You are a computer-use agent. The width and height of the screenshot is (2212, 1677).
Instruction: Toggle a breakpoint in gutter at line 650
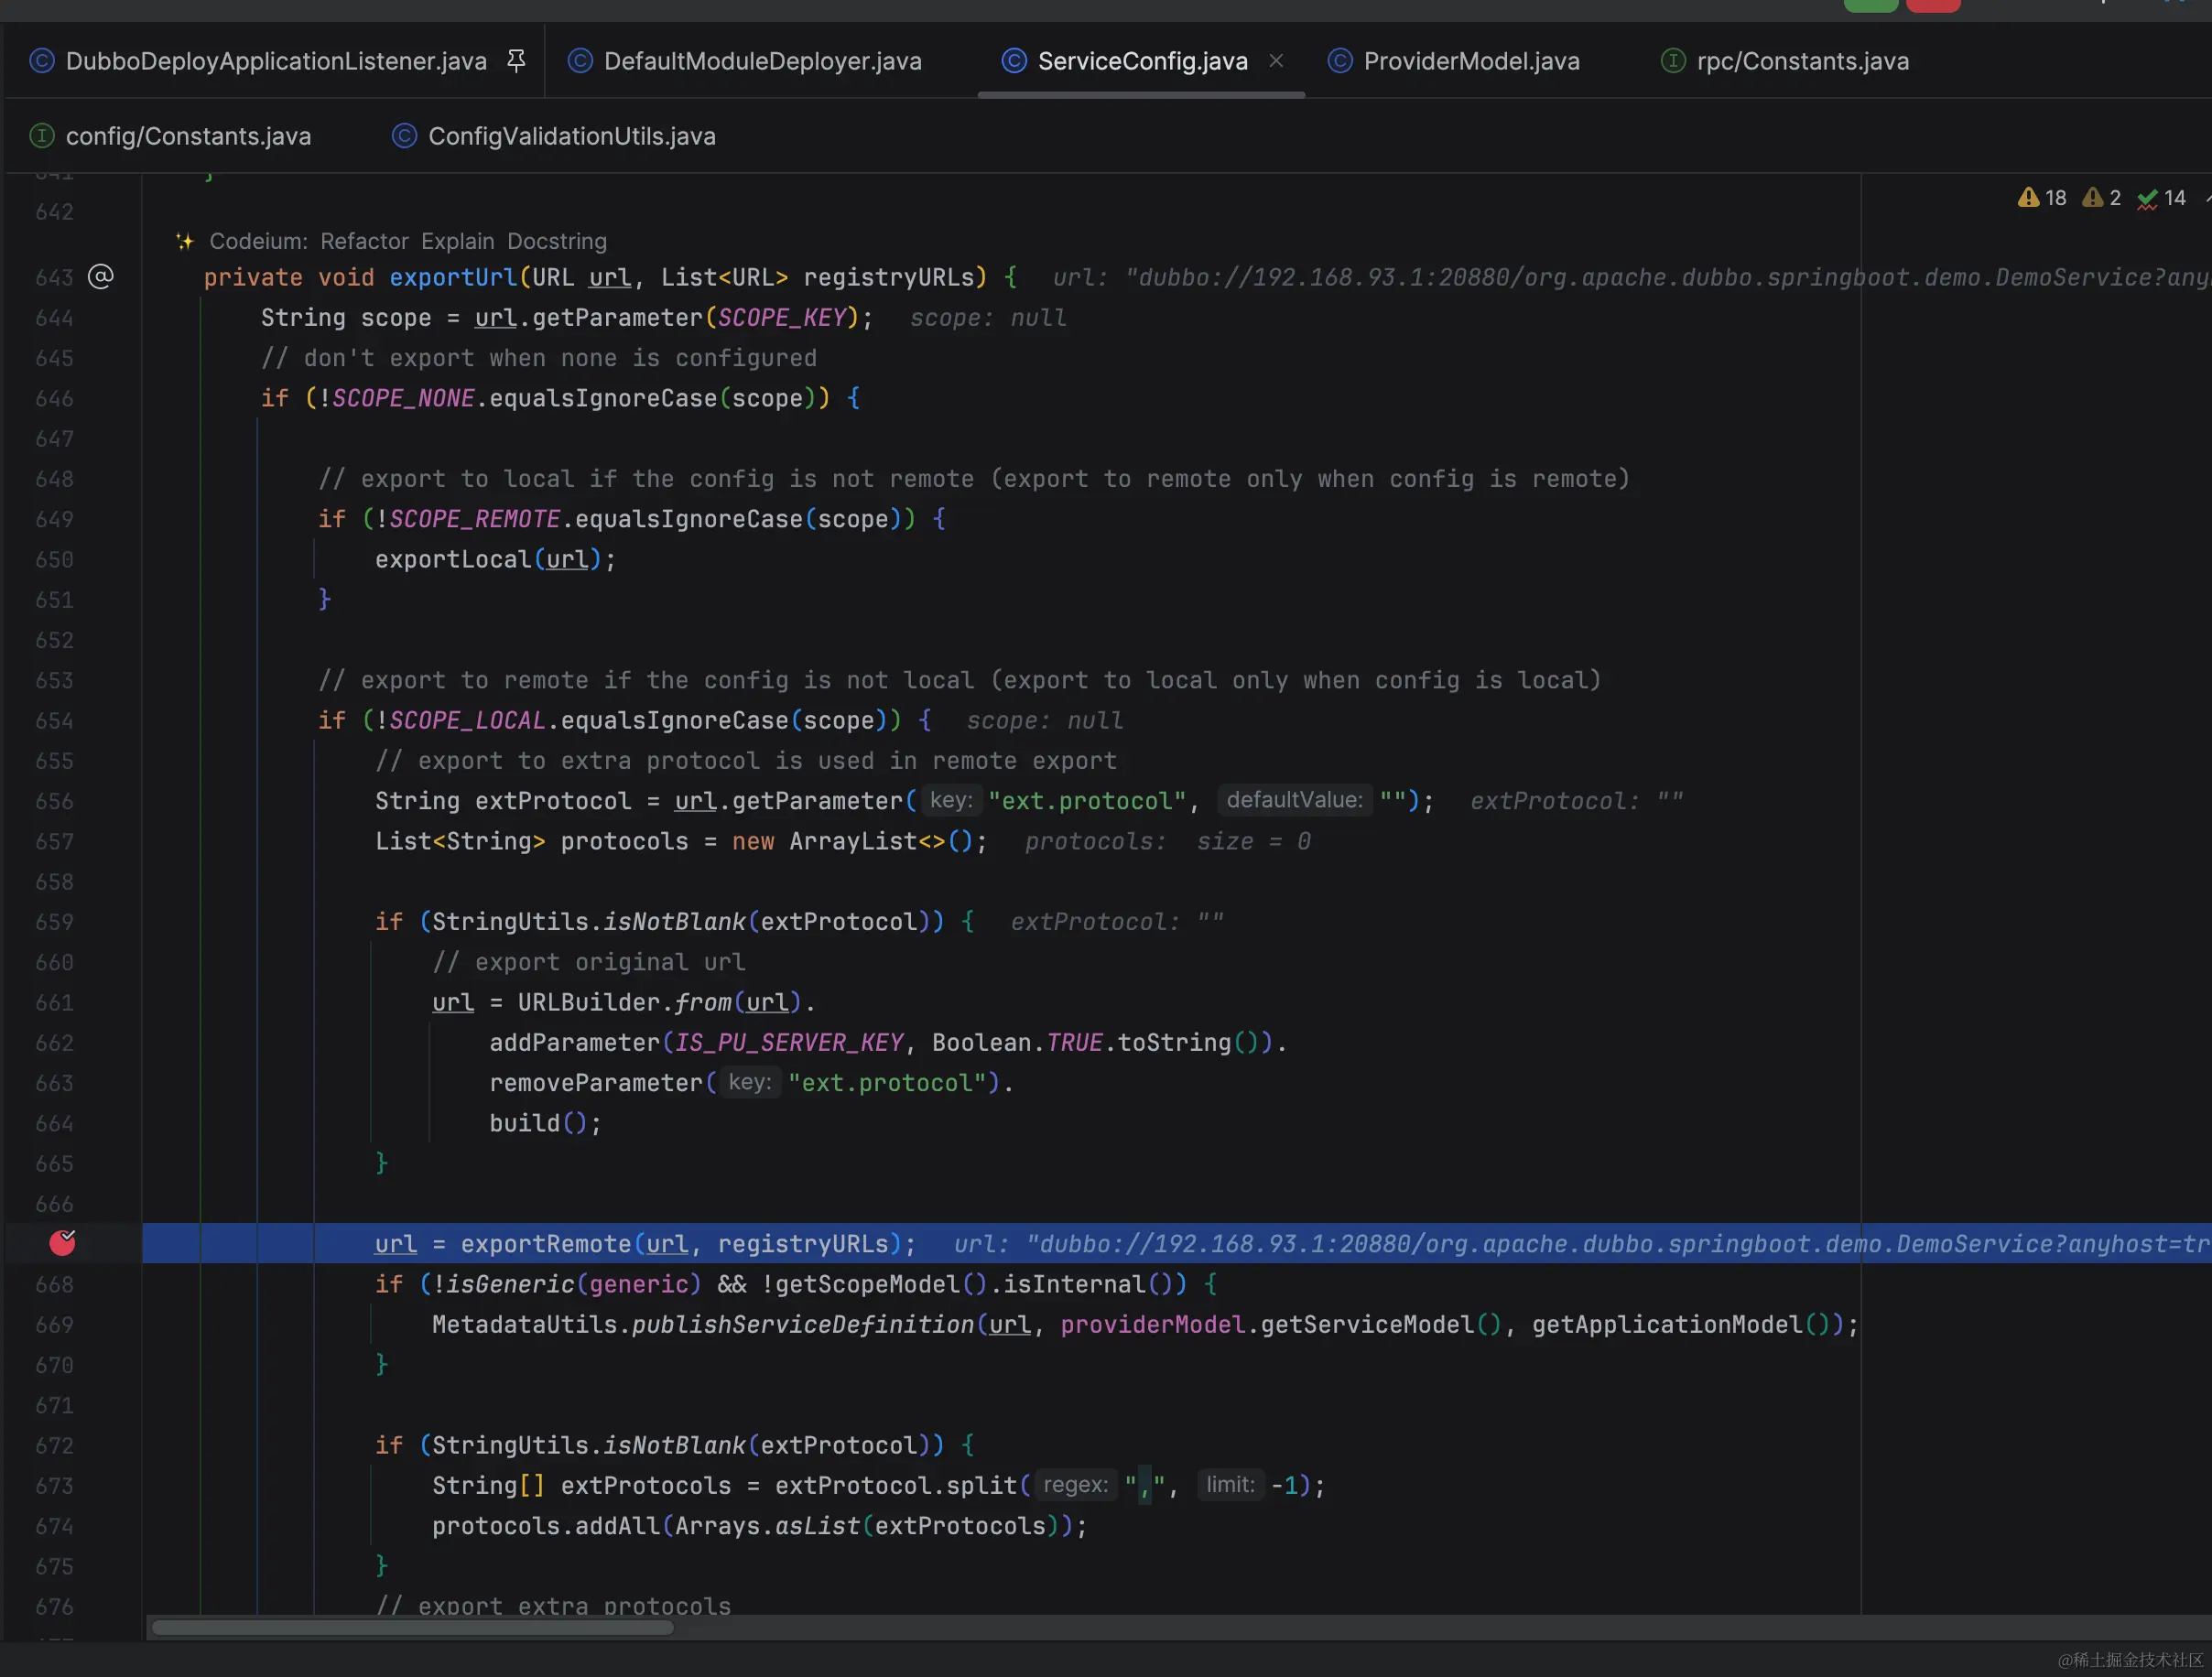[x=55, y=560]
